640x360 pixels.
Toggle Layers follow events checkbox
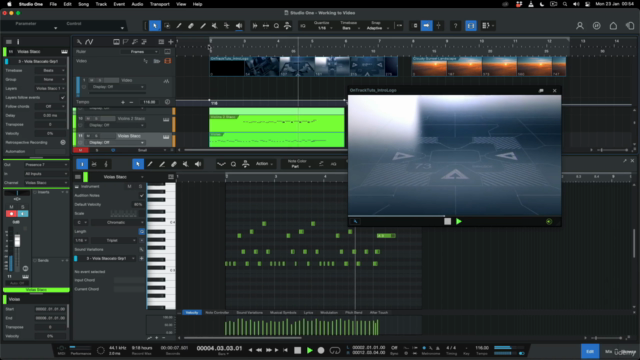point(62,98)
